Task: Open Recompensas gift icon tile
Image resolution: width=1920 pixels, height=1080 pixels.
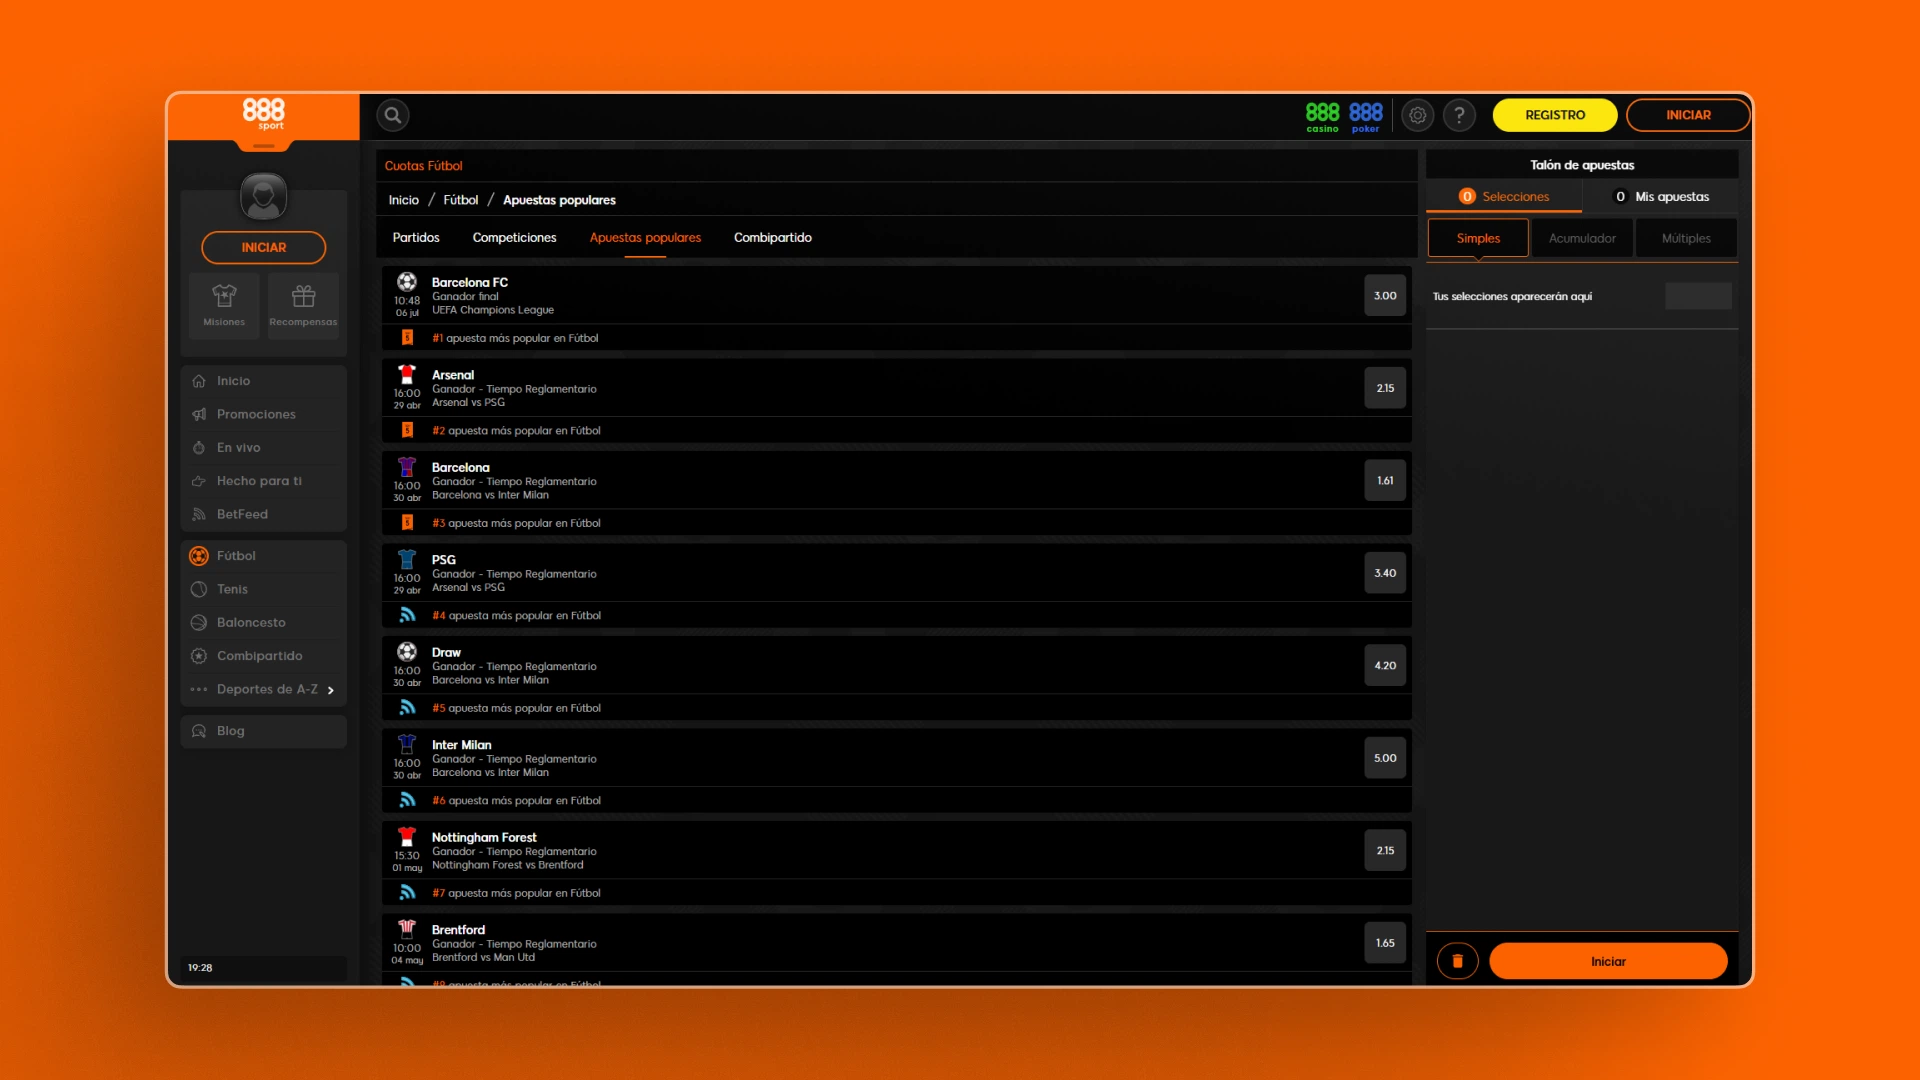Action: tap(303, 306)
